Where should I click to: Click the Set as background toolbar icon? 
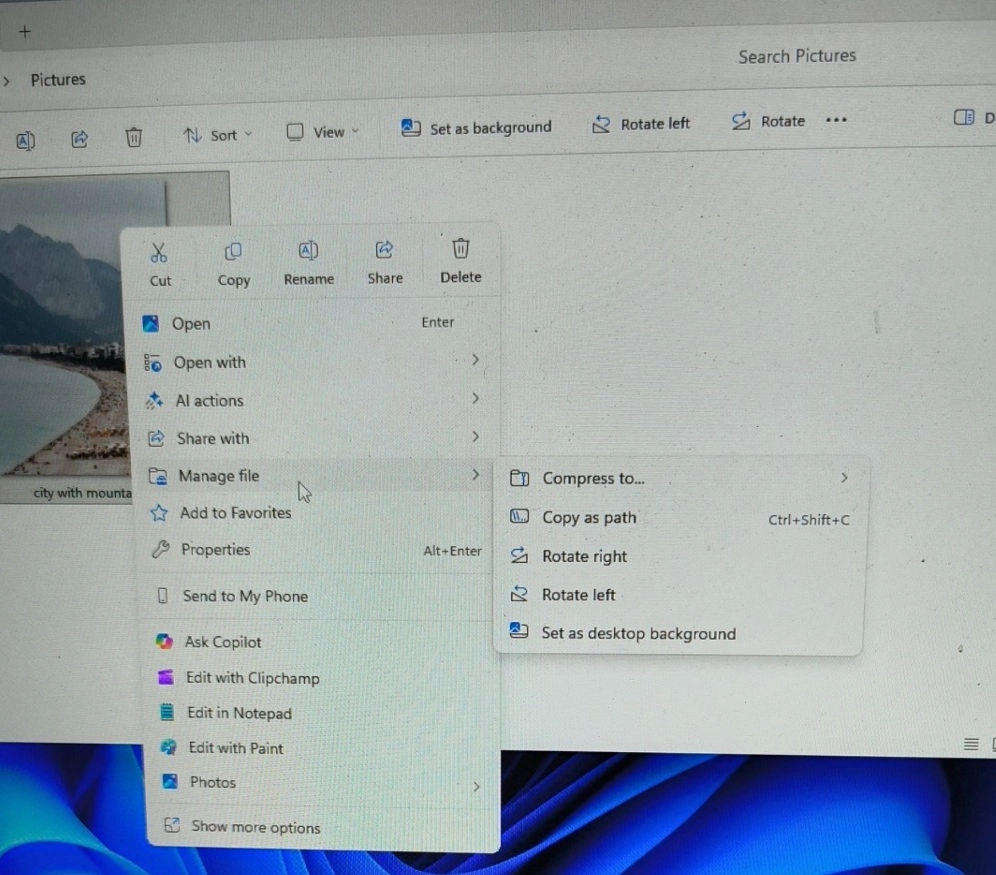click(410, 127)
